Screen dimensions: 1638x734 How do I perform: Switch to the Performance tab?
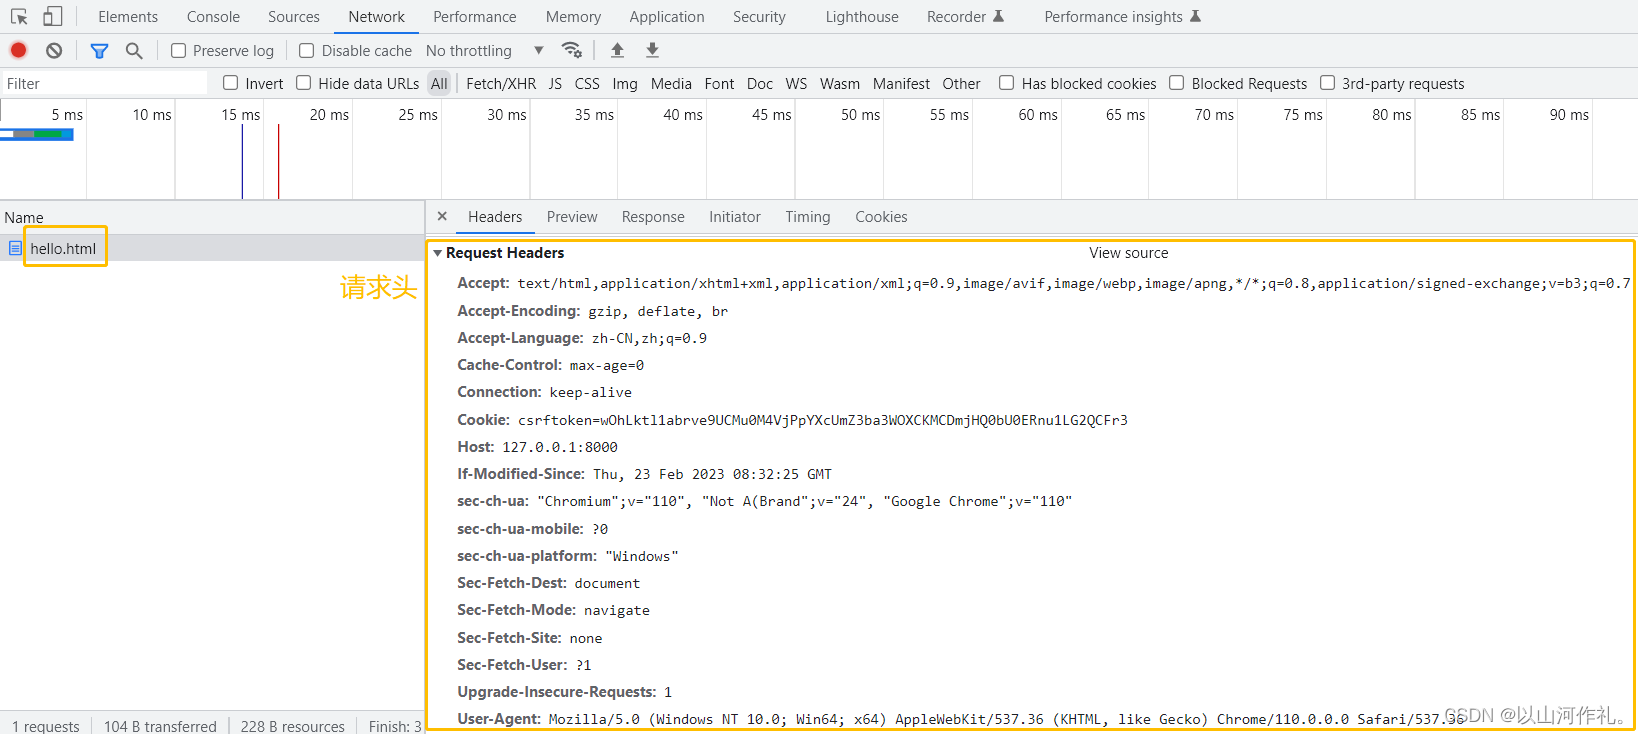coord(475,17)
